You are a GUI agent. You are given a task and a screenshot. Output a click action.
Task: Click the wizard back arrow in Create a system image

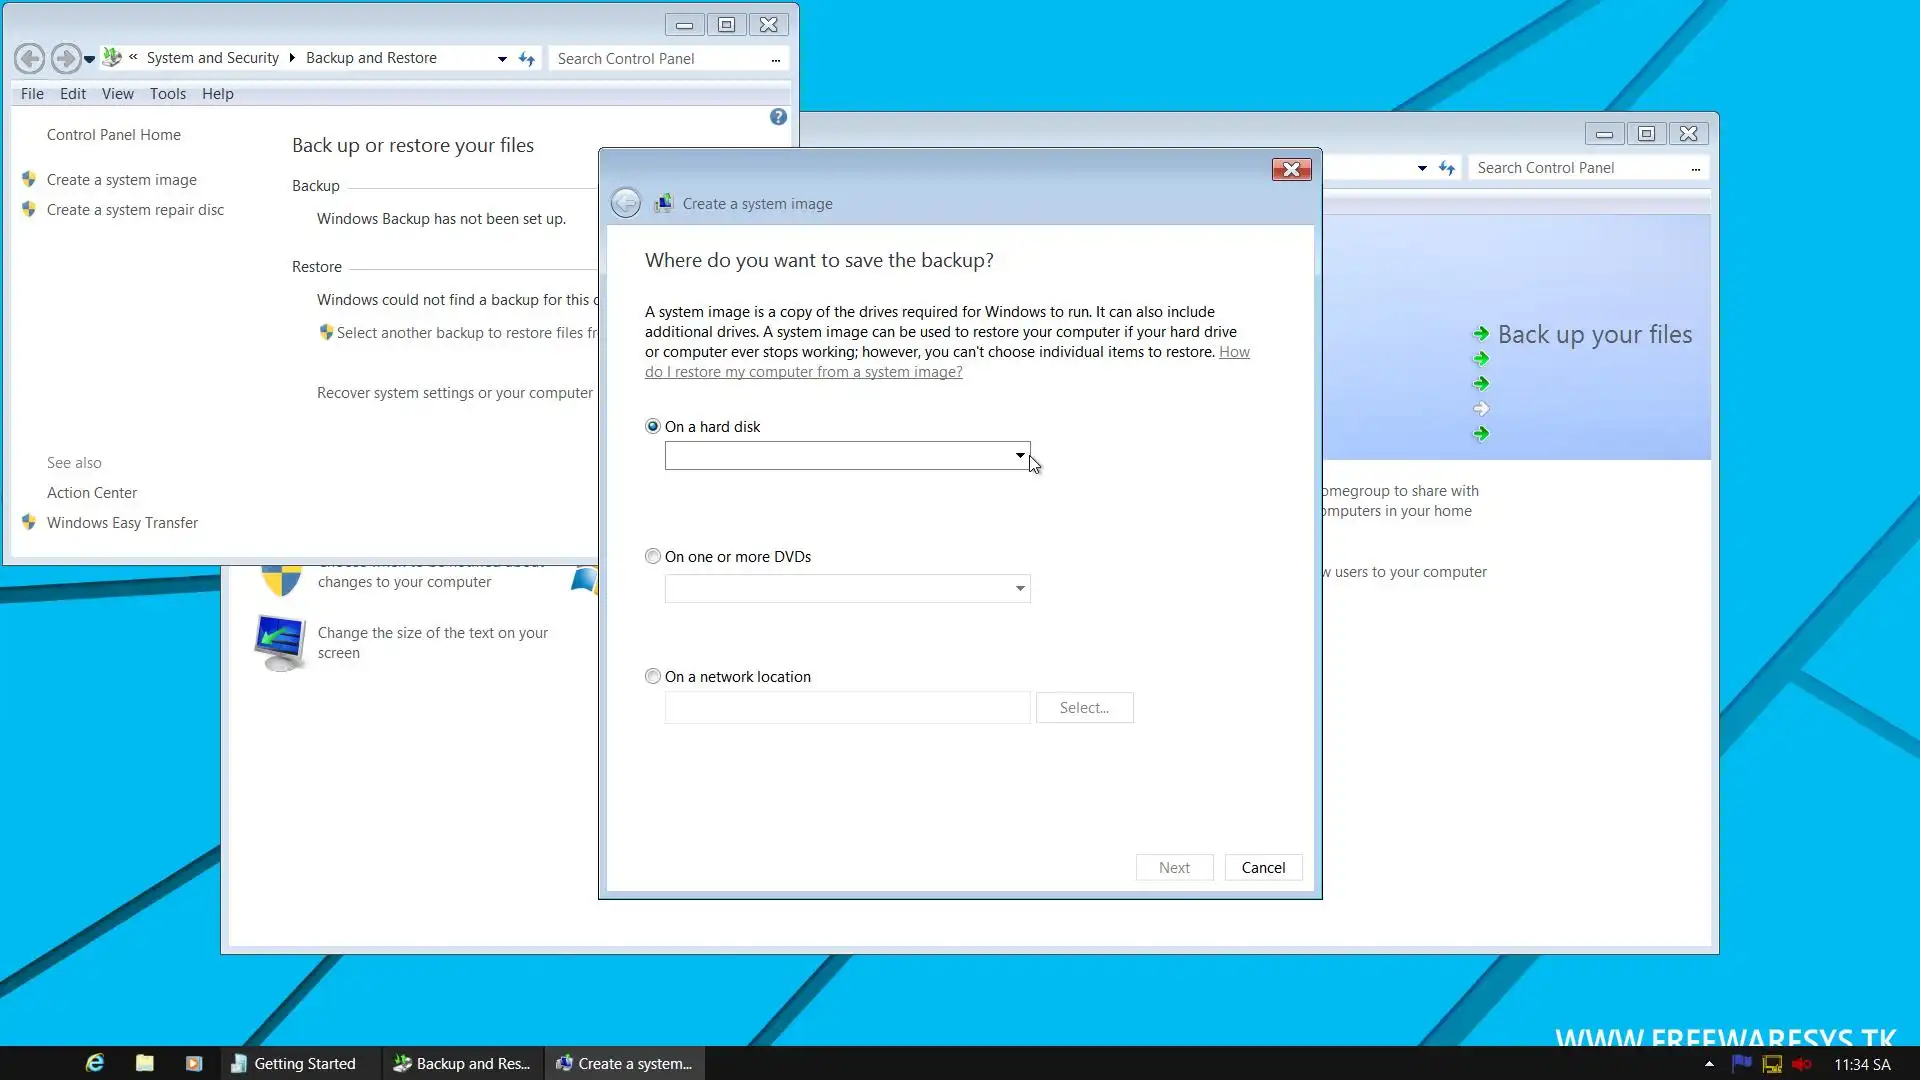pos(626,203)
